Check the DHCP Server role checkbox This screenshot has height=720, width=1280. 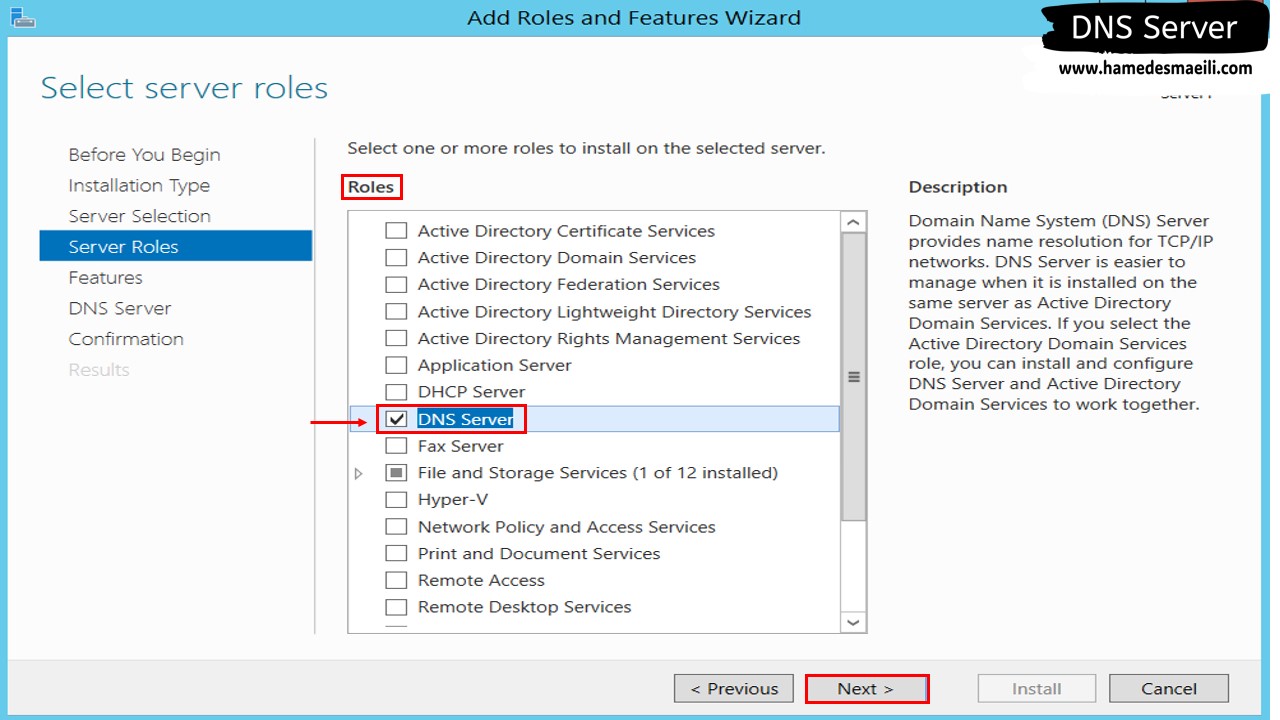point(397,392)
